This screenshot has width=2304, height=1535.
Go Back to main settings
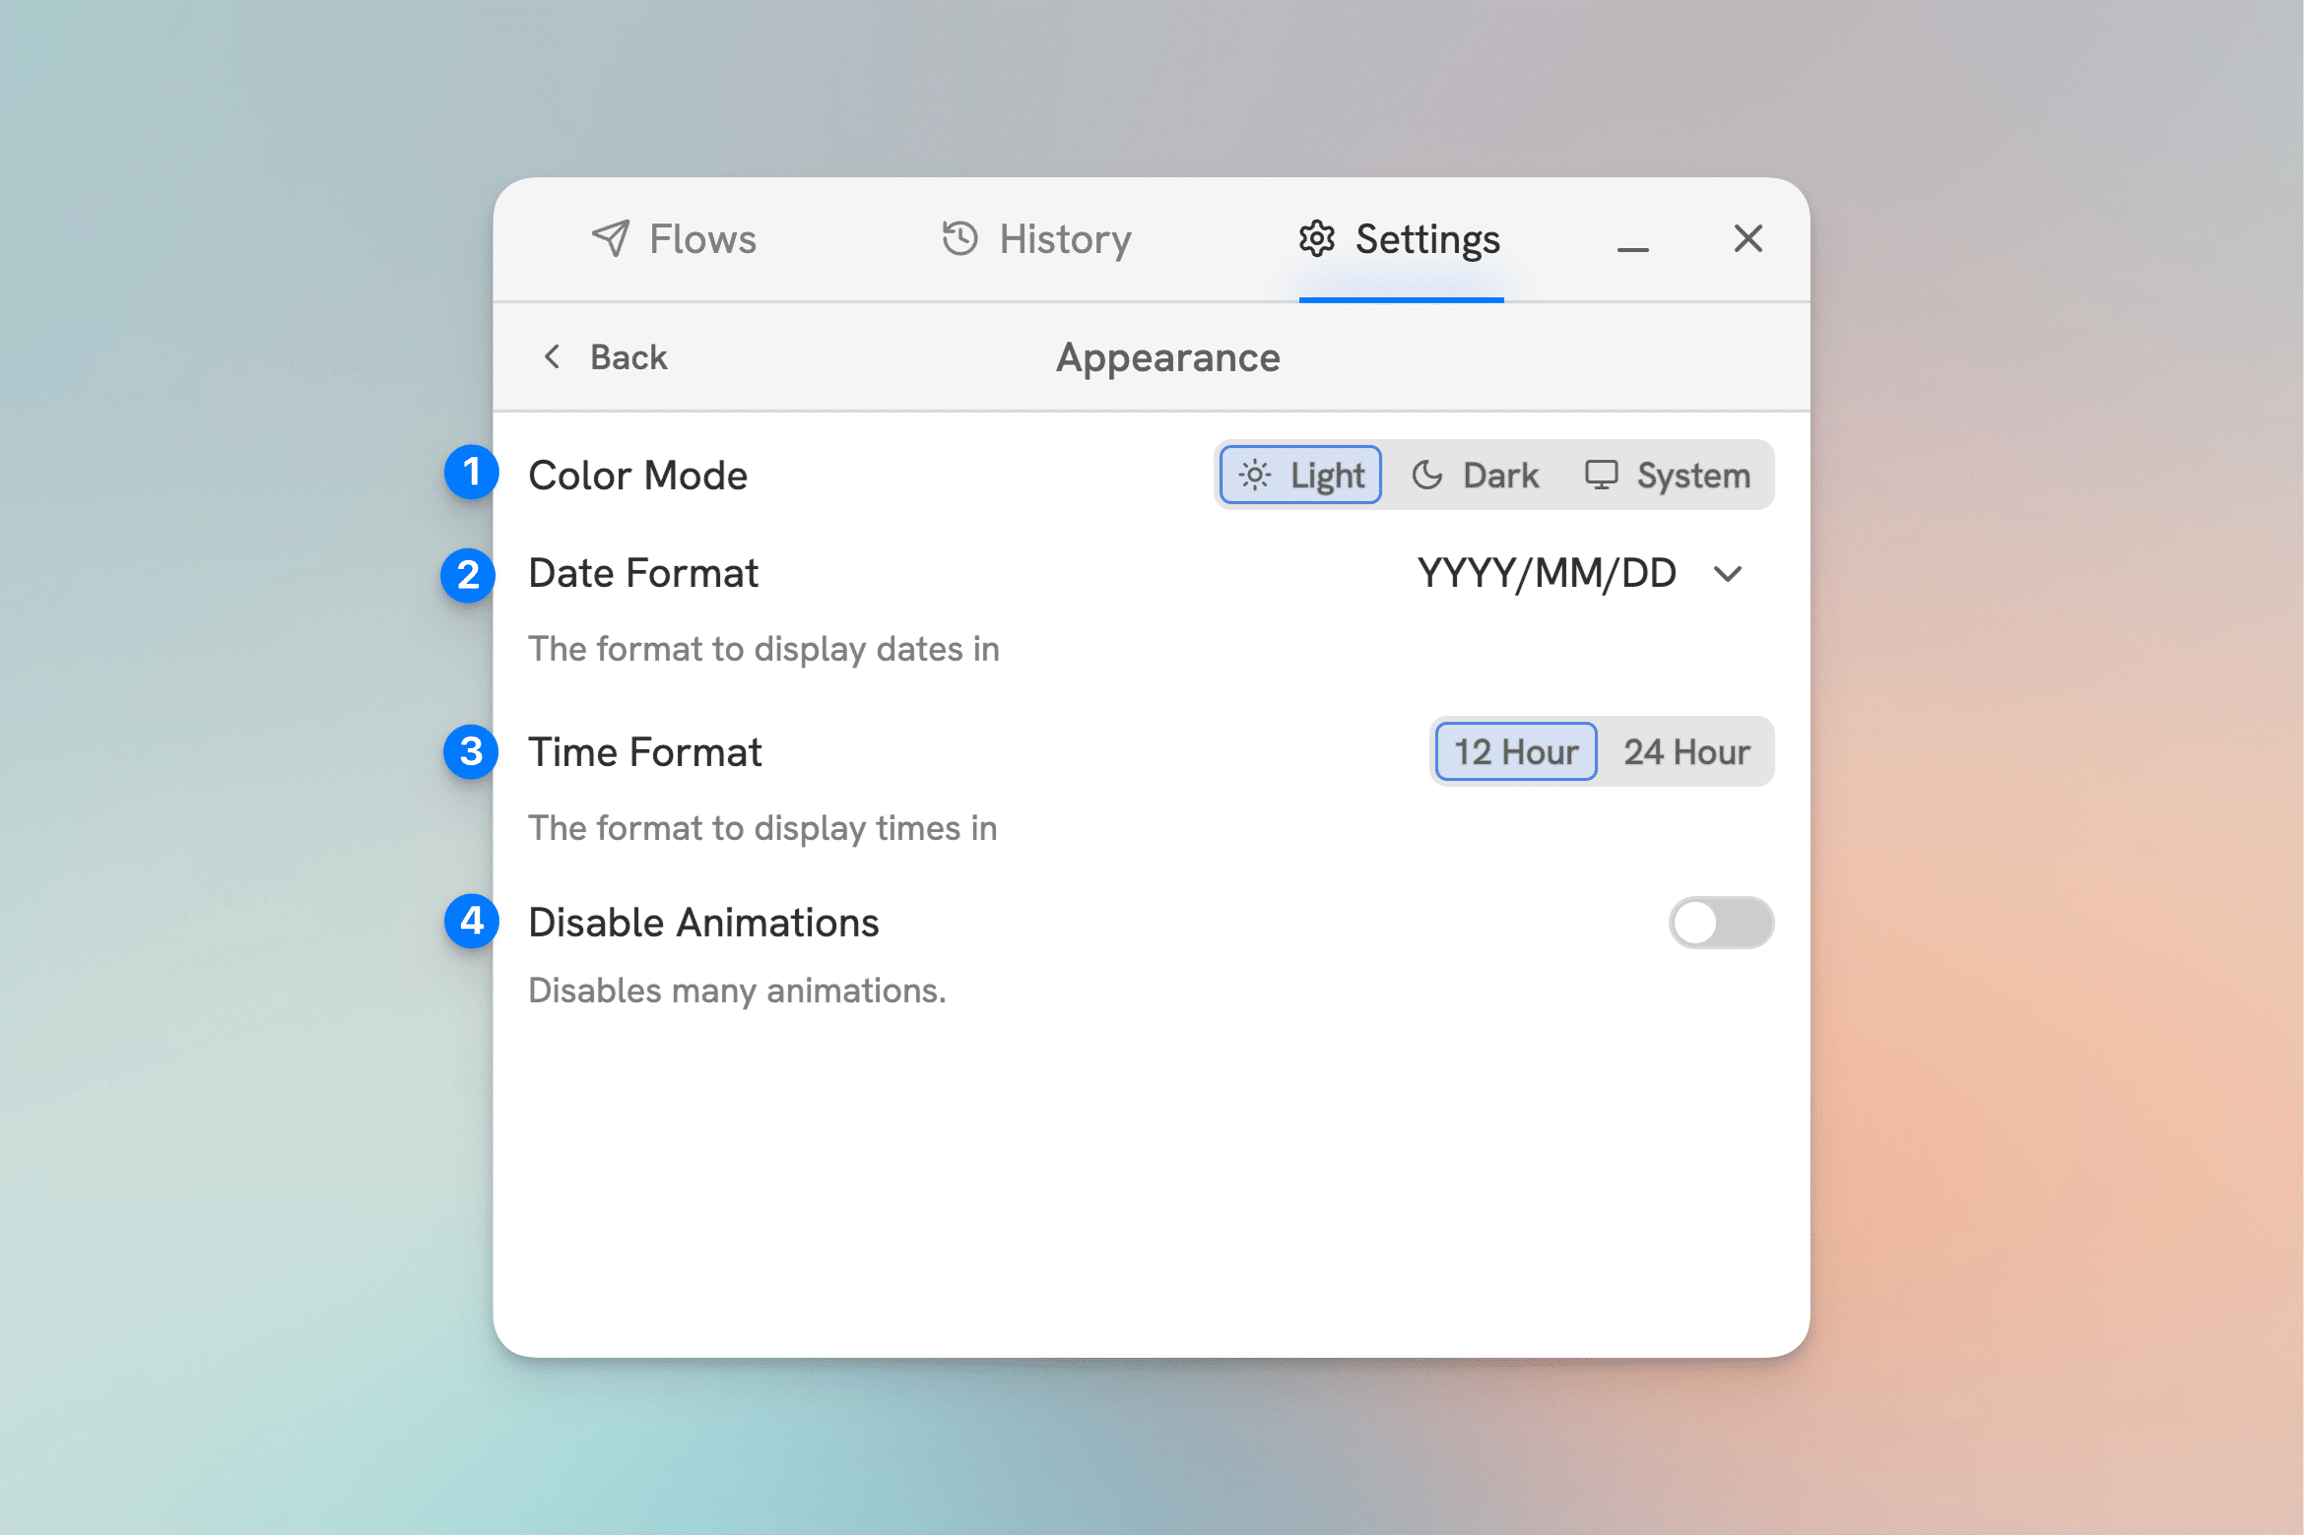pyautogui.click(x=627, y=357)
